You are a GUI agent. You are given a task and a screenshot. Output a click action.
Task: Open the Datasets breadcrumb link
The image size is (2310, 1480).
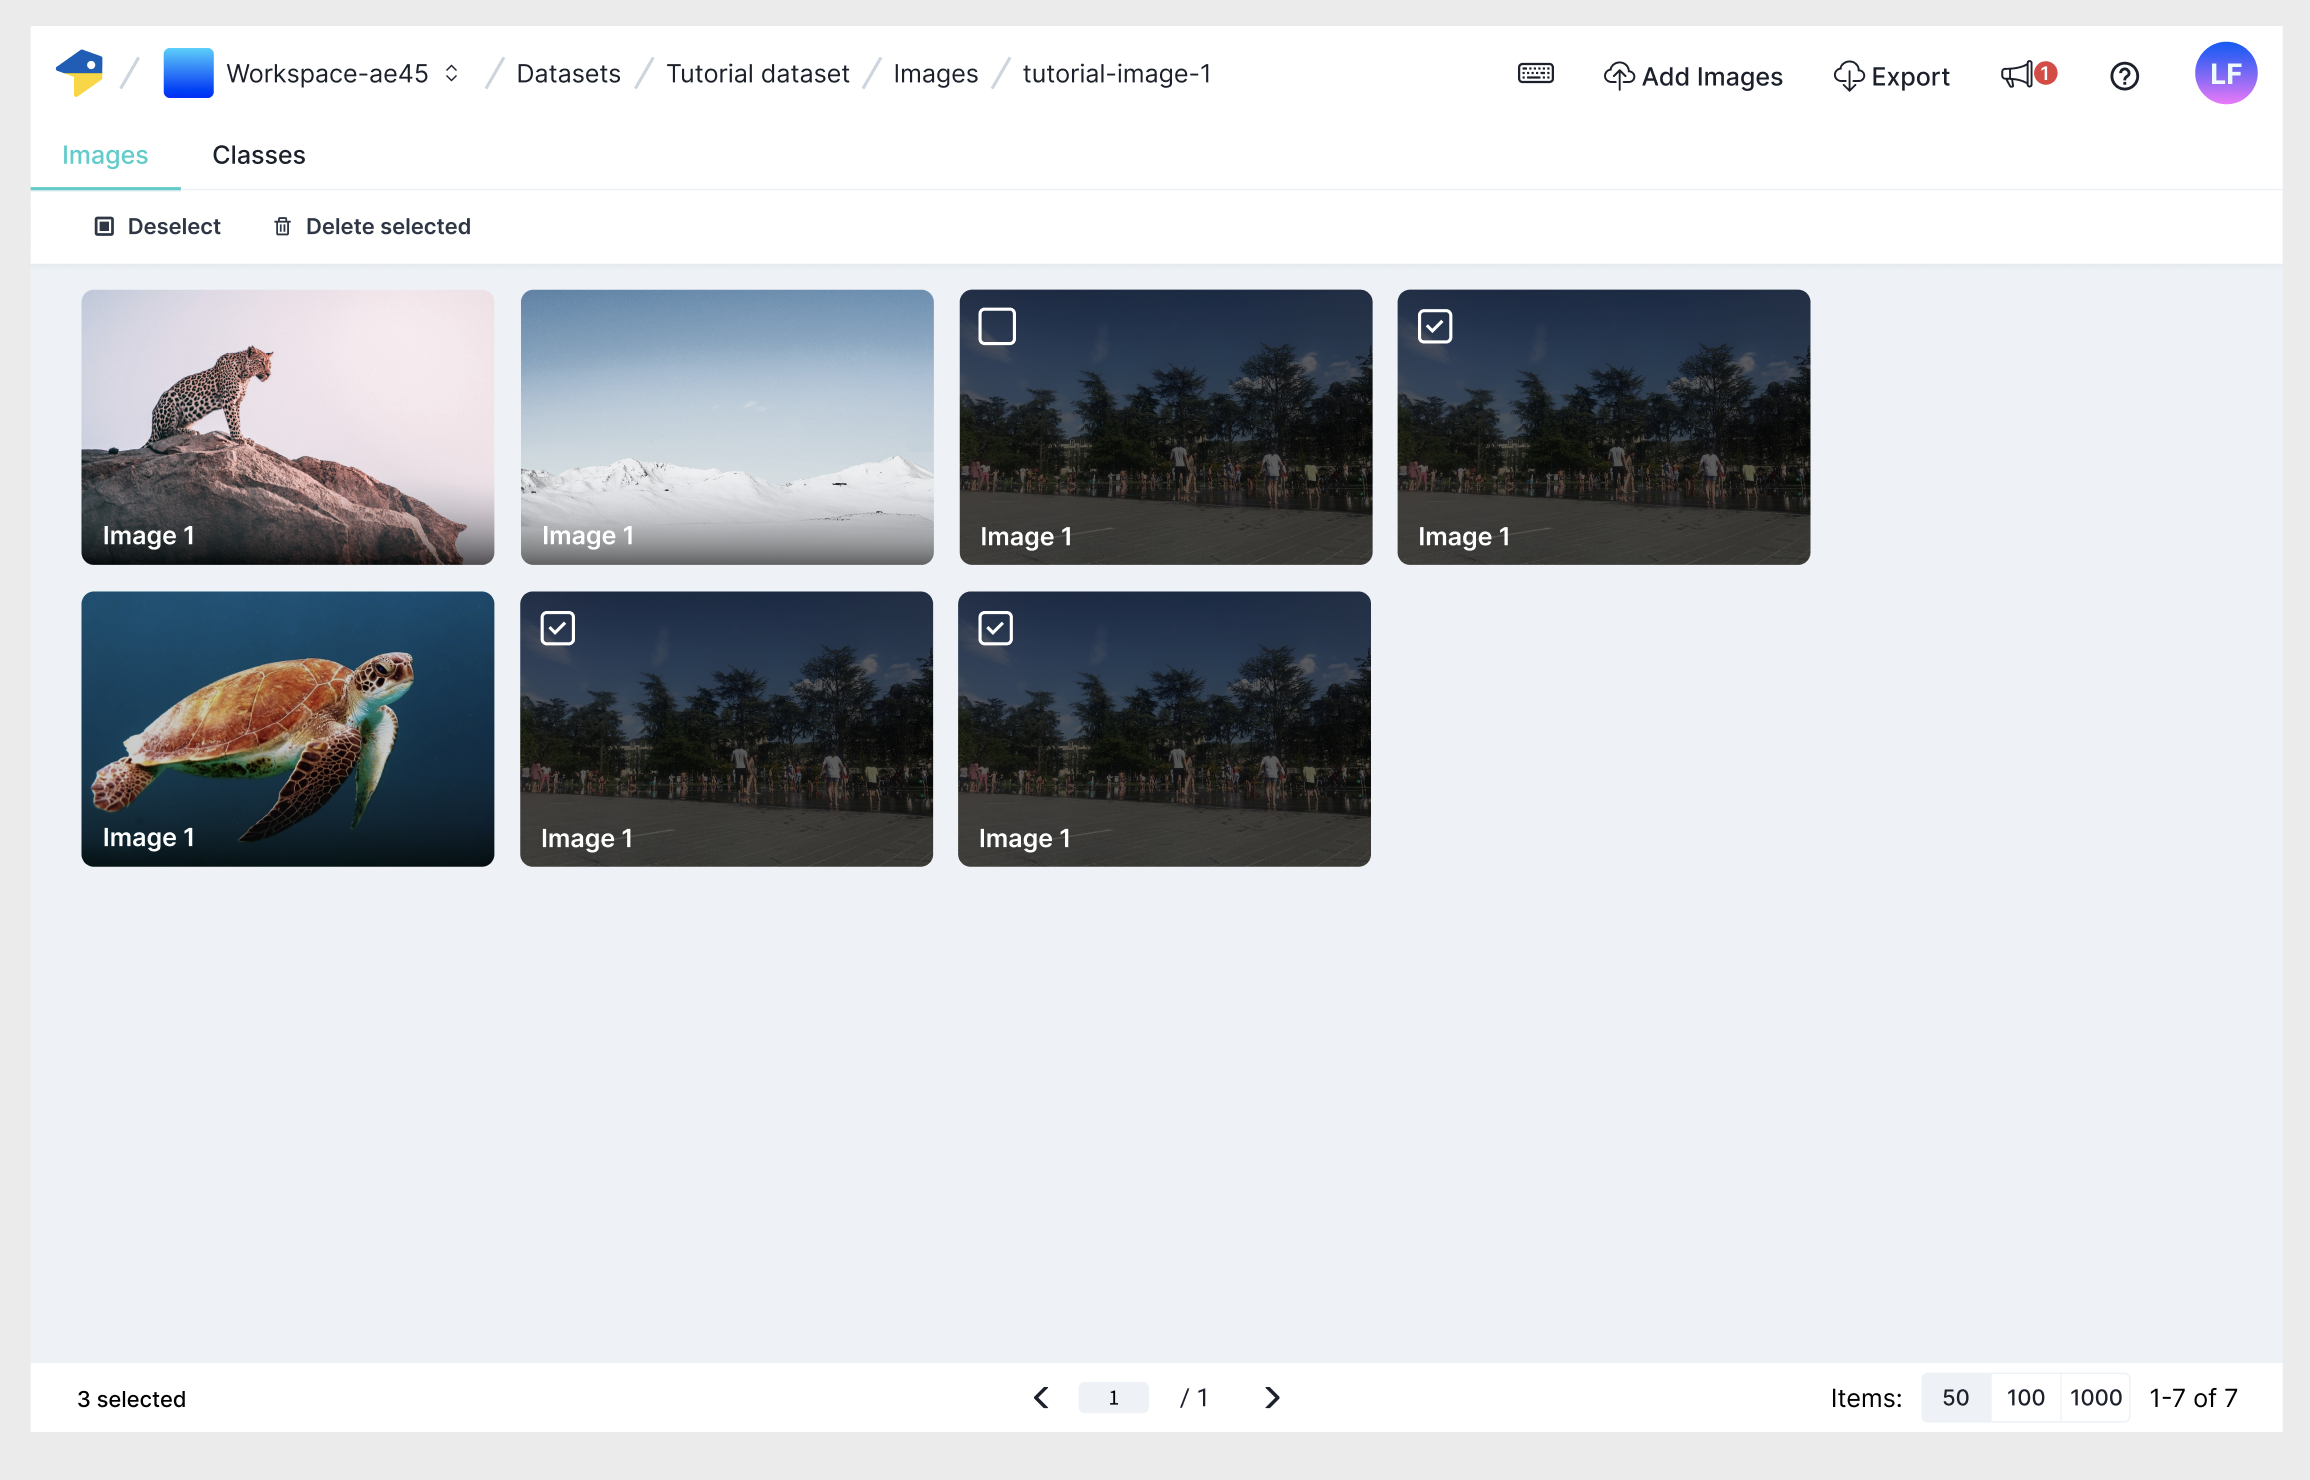pyautogui.click(x=568, y=73)
